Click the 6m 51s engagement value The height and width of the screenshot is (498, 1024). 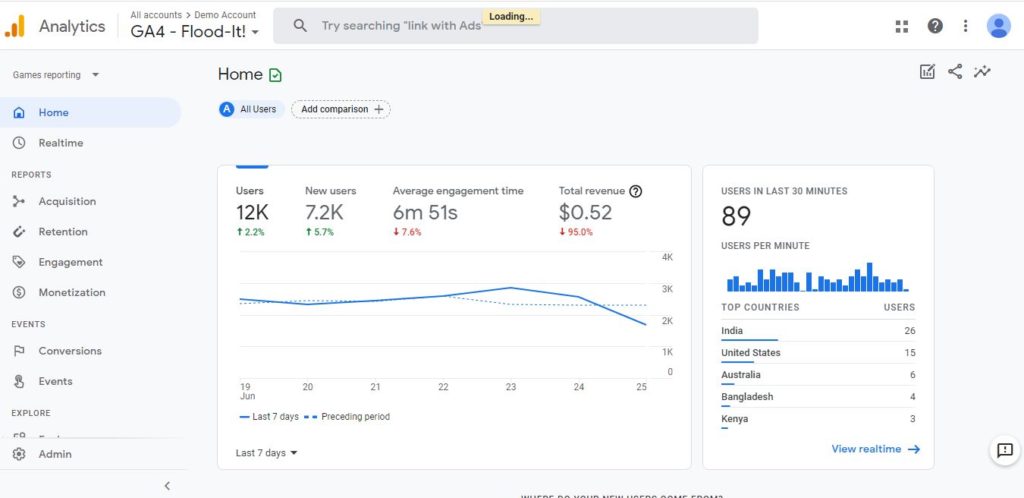(425, 213)
